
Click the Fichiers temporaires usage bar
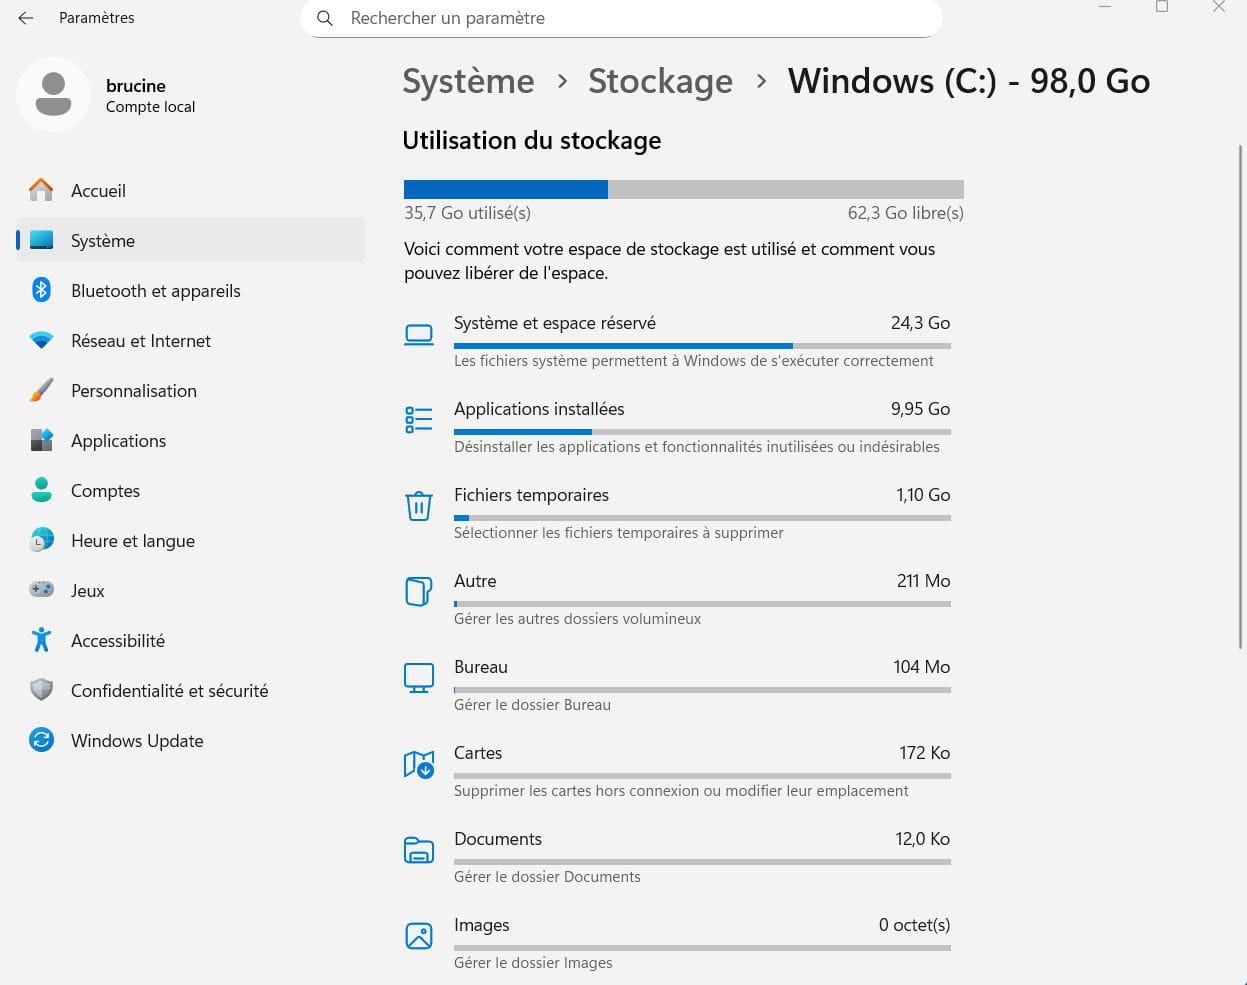(x=702, y=518)
